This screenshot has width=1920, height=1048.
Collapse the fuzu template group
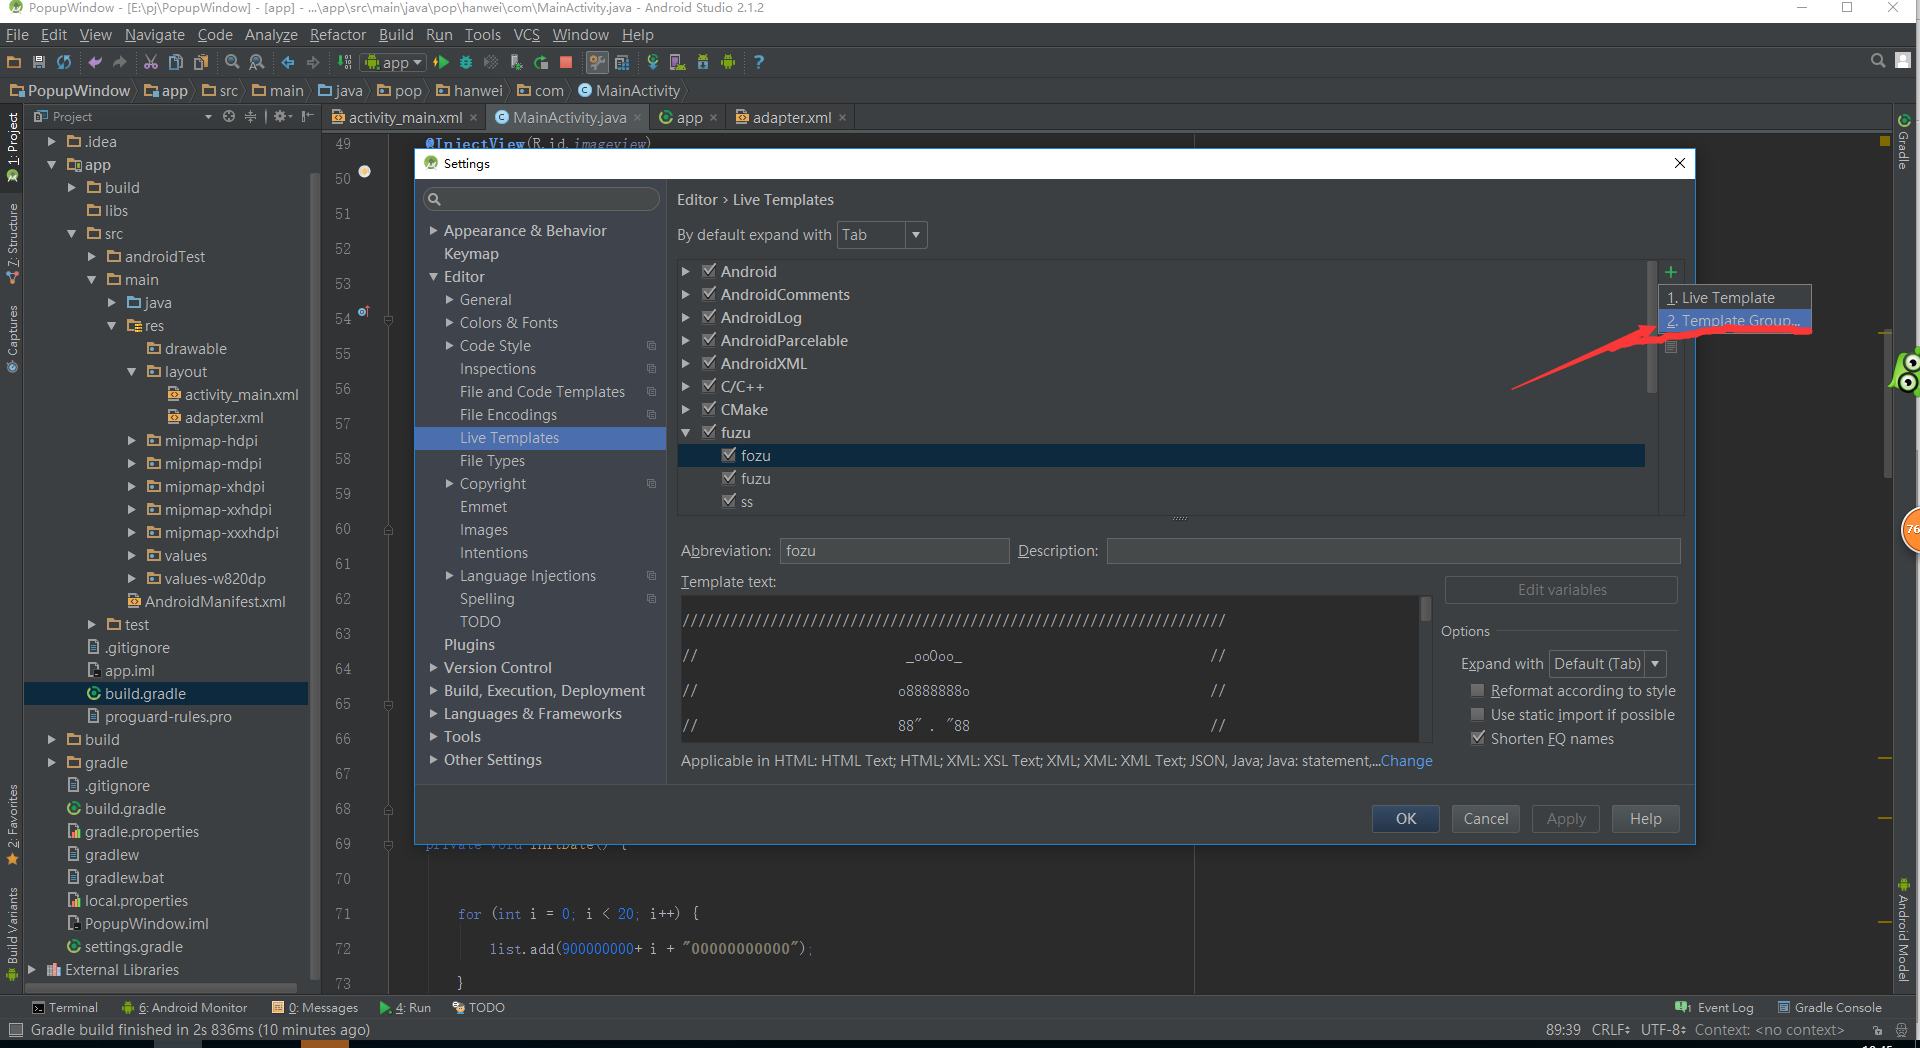point(686,433)
